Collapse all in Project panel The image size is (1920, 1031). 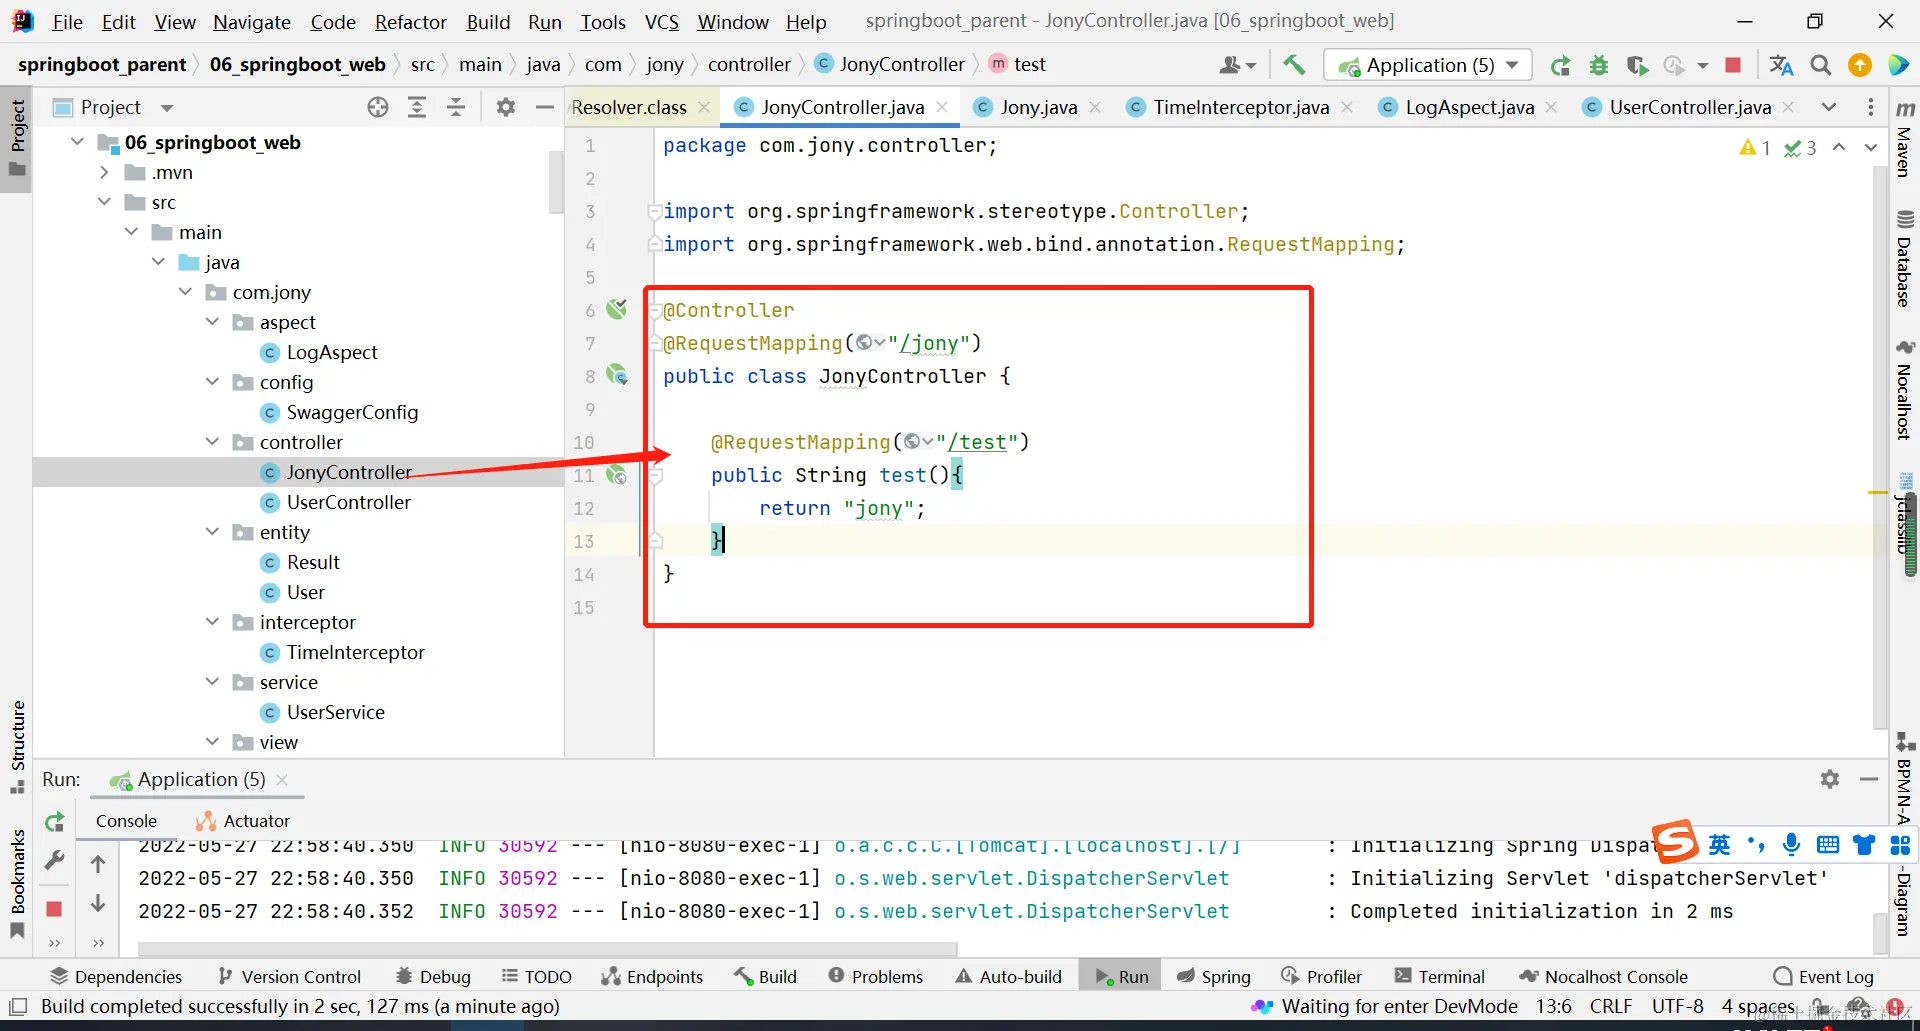click(x=456, y=107)
